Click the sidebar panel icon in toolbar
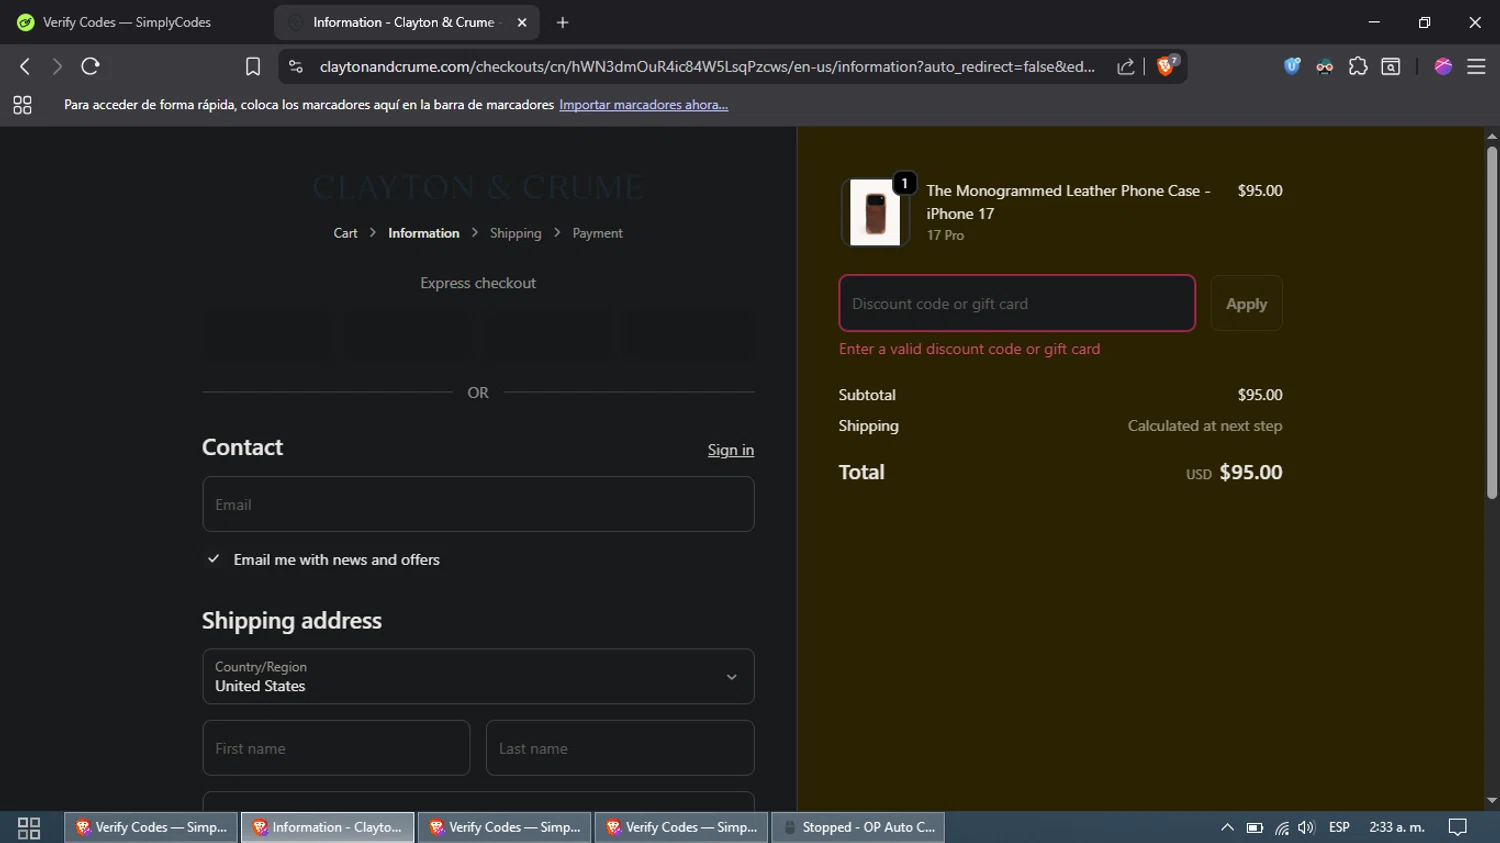Viewport: 1500px width, 843px height. (x=1391, y=66)
